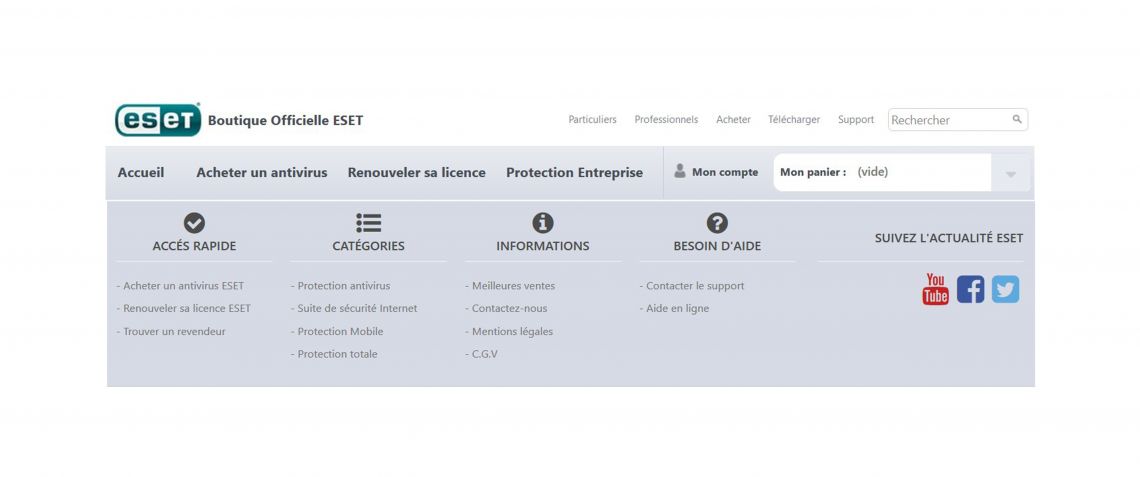
Task: Click the Mon compte user icon
Action: pos(680,172)
